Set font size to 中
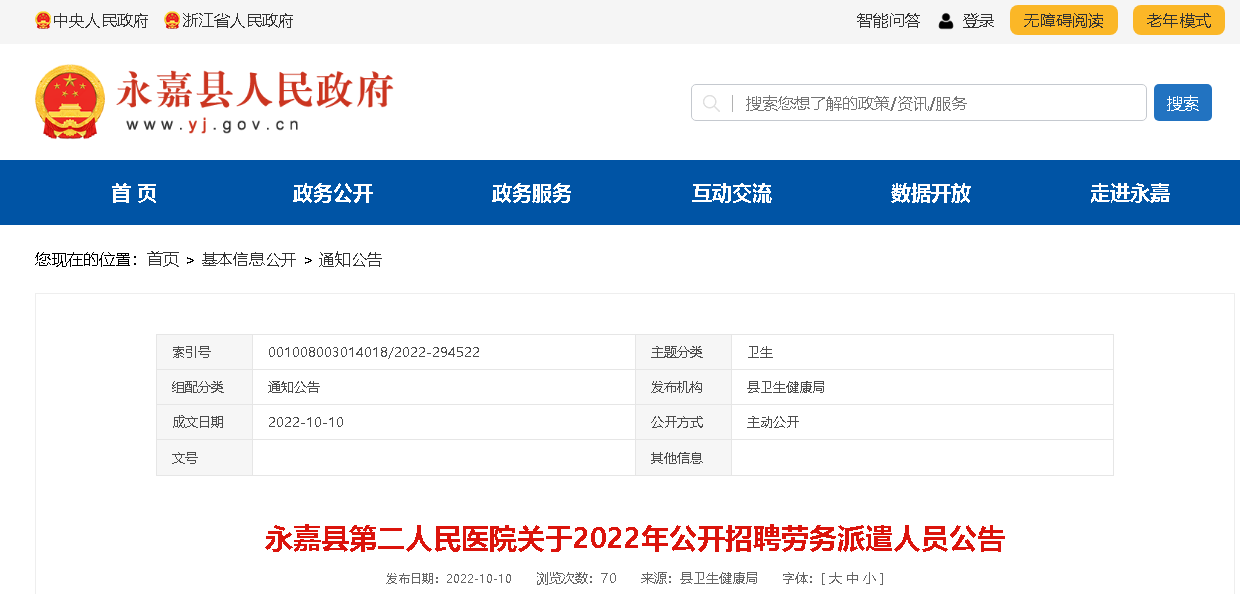 pos(852,578)
